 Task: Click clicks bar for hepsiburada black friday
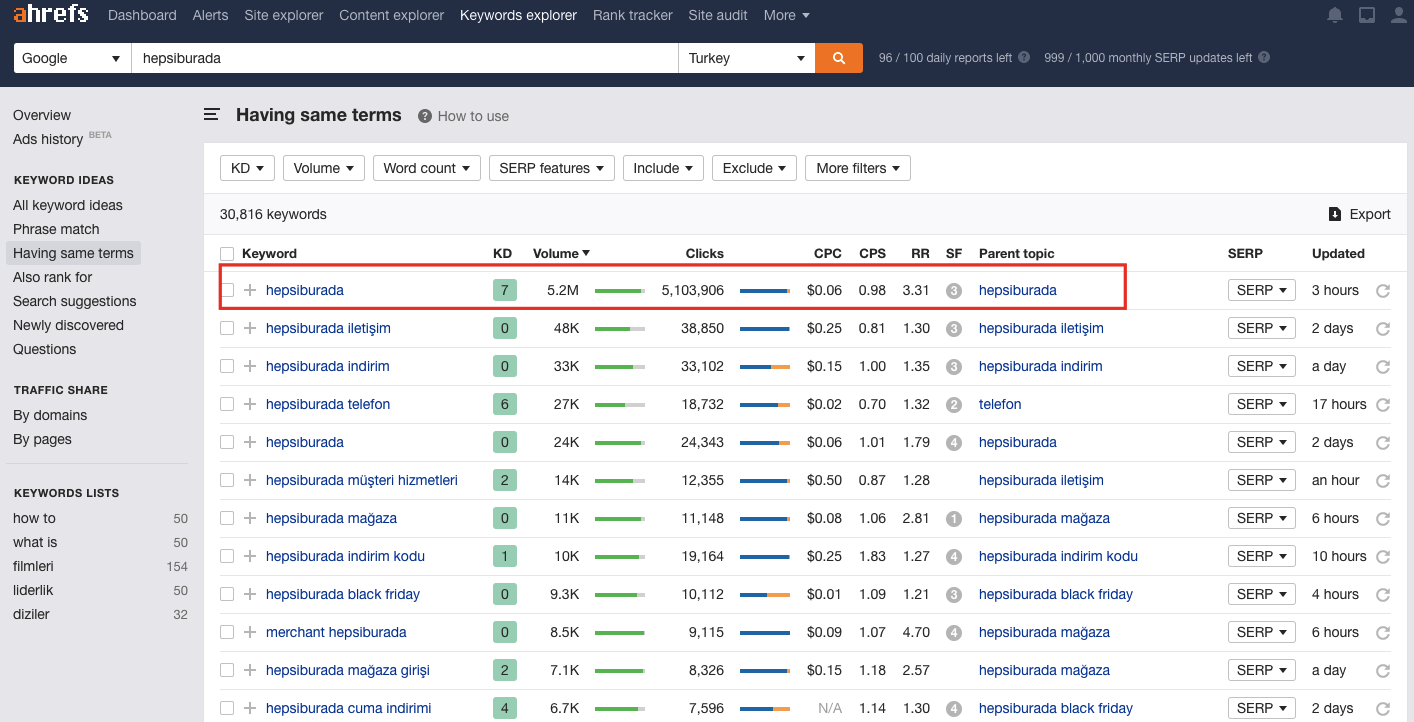coord(765,594)
